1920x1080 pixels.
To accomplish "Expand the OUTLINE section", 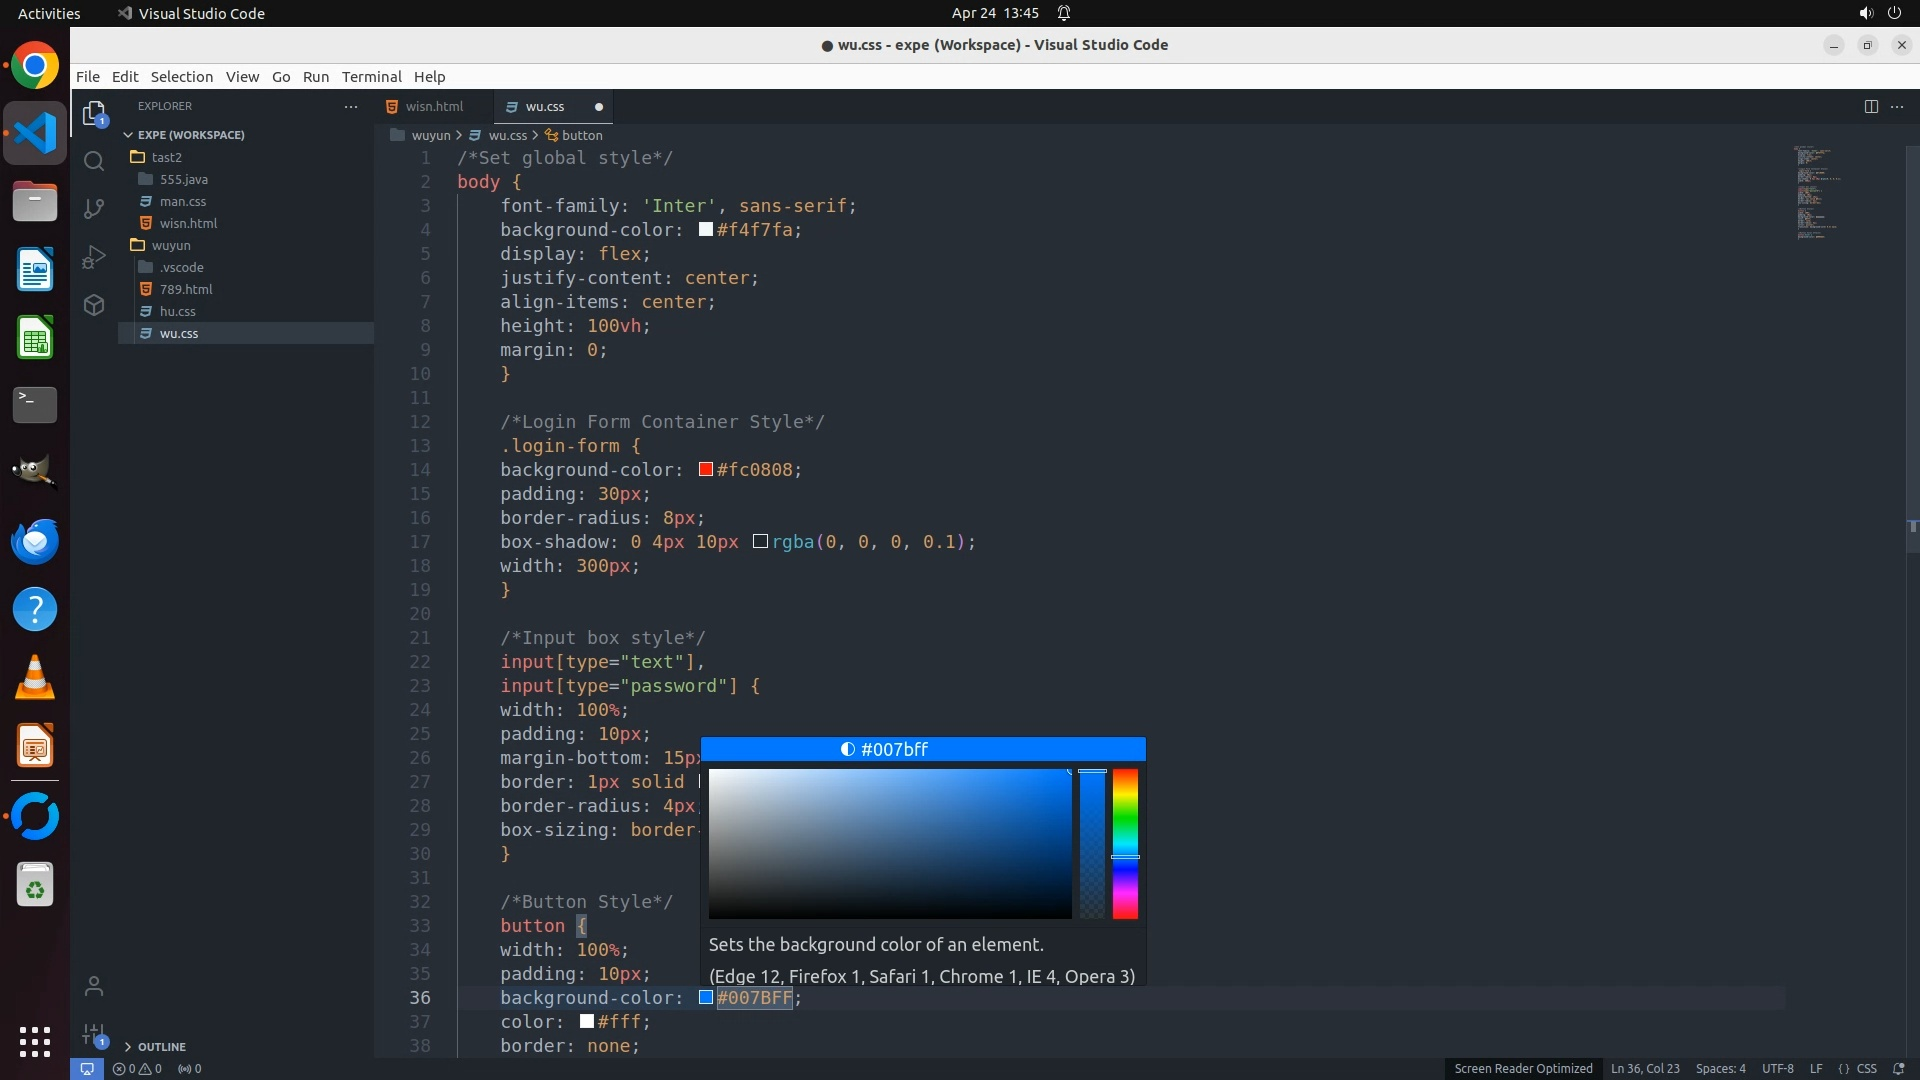I will [161, 1047].
